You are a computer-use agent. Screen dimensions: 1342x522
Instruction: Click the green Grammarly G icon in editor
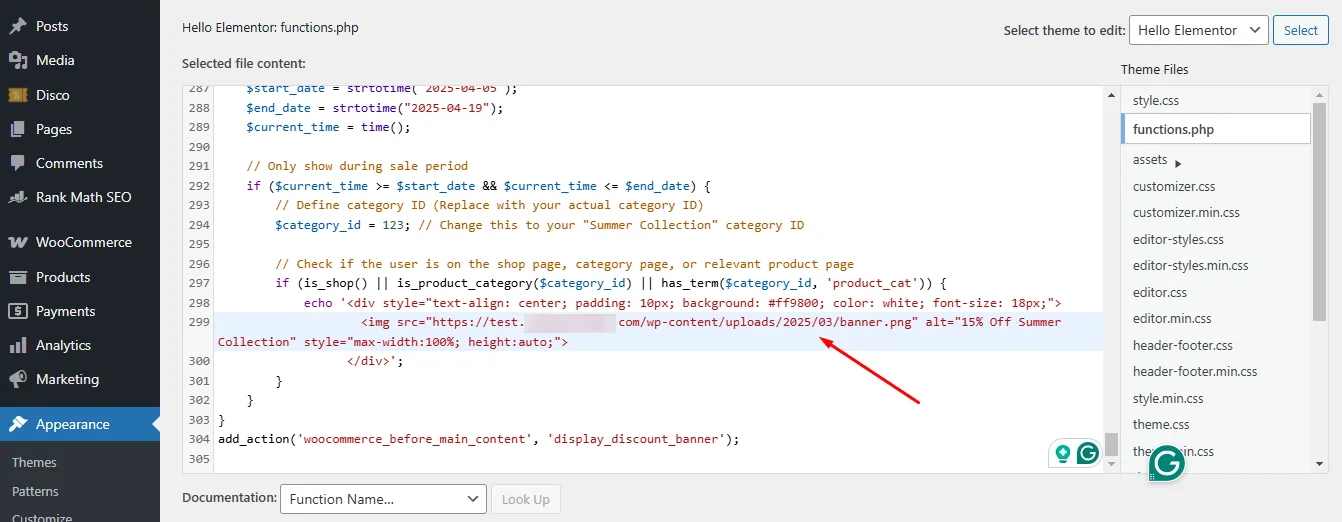(x=1088, y=453)
